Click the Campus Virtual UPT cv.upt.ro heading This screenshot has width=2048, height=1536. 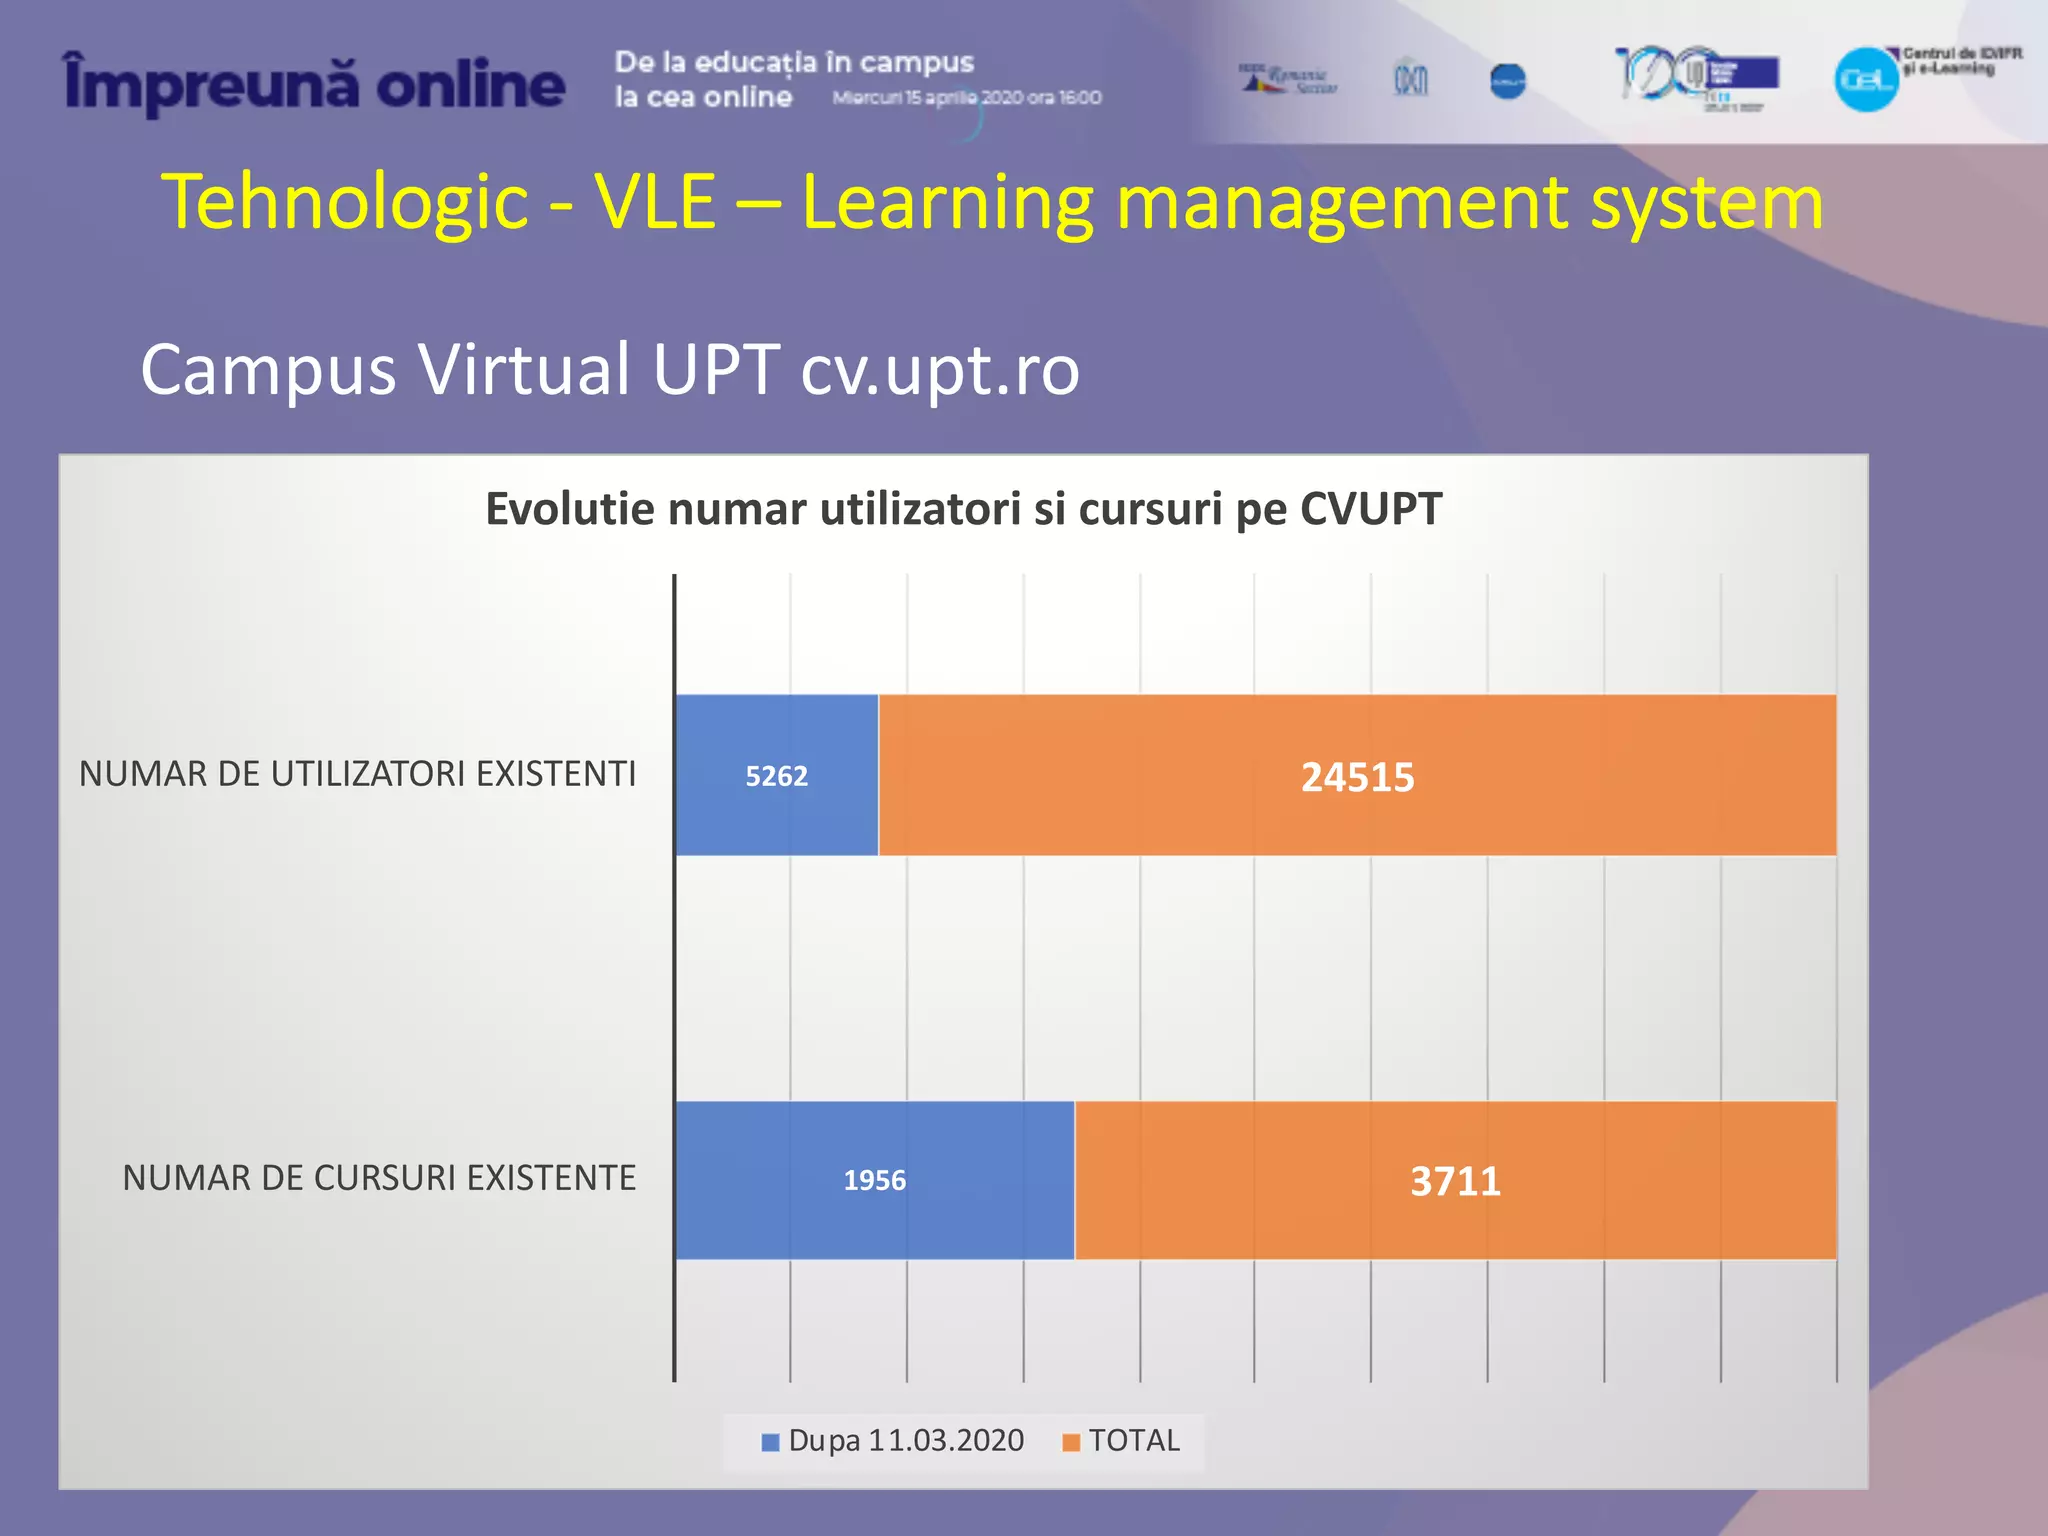[x=610, y=371]
